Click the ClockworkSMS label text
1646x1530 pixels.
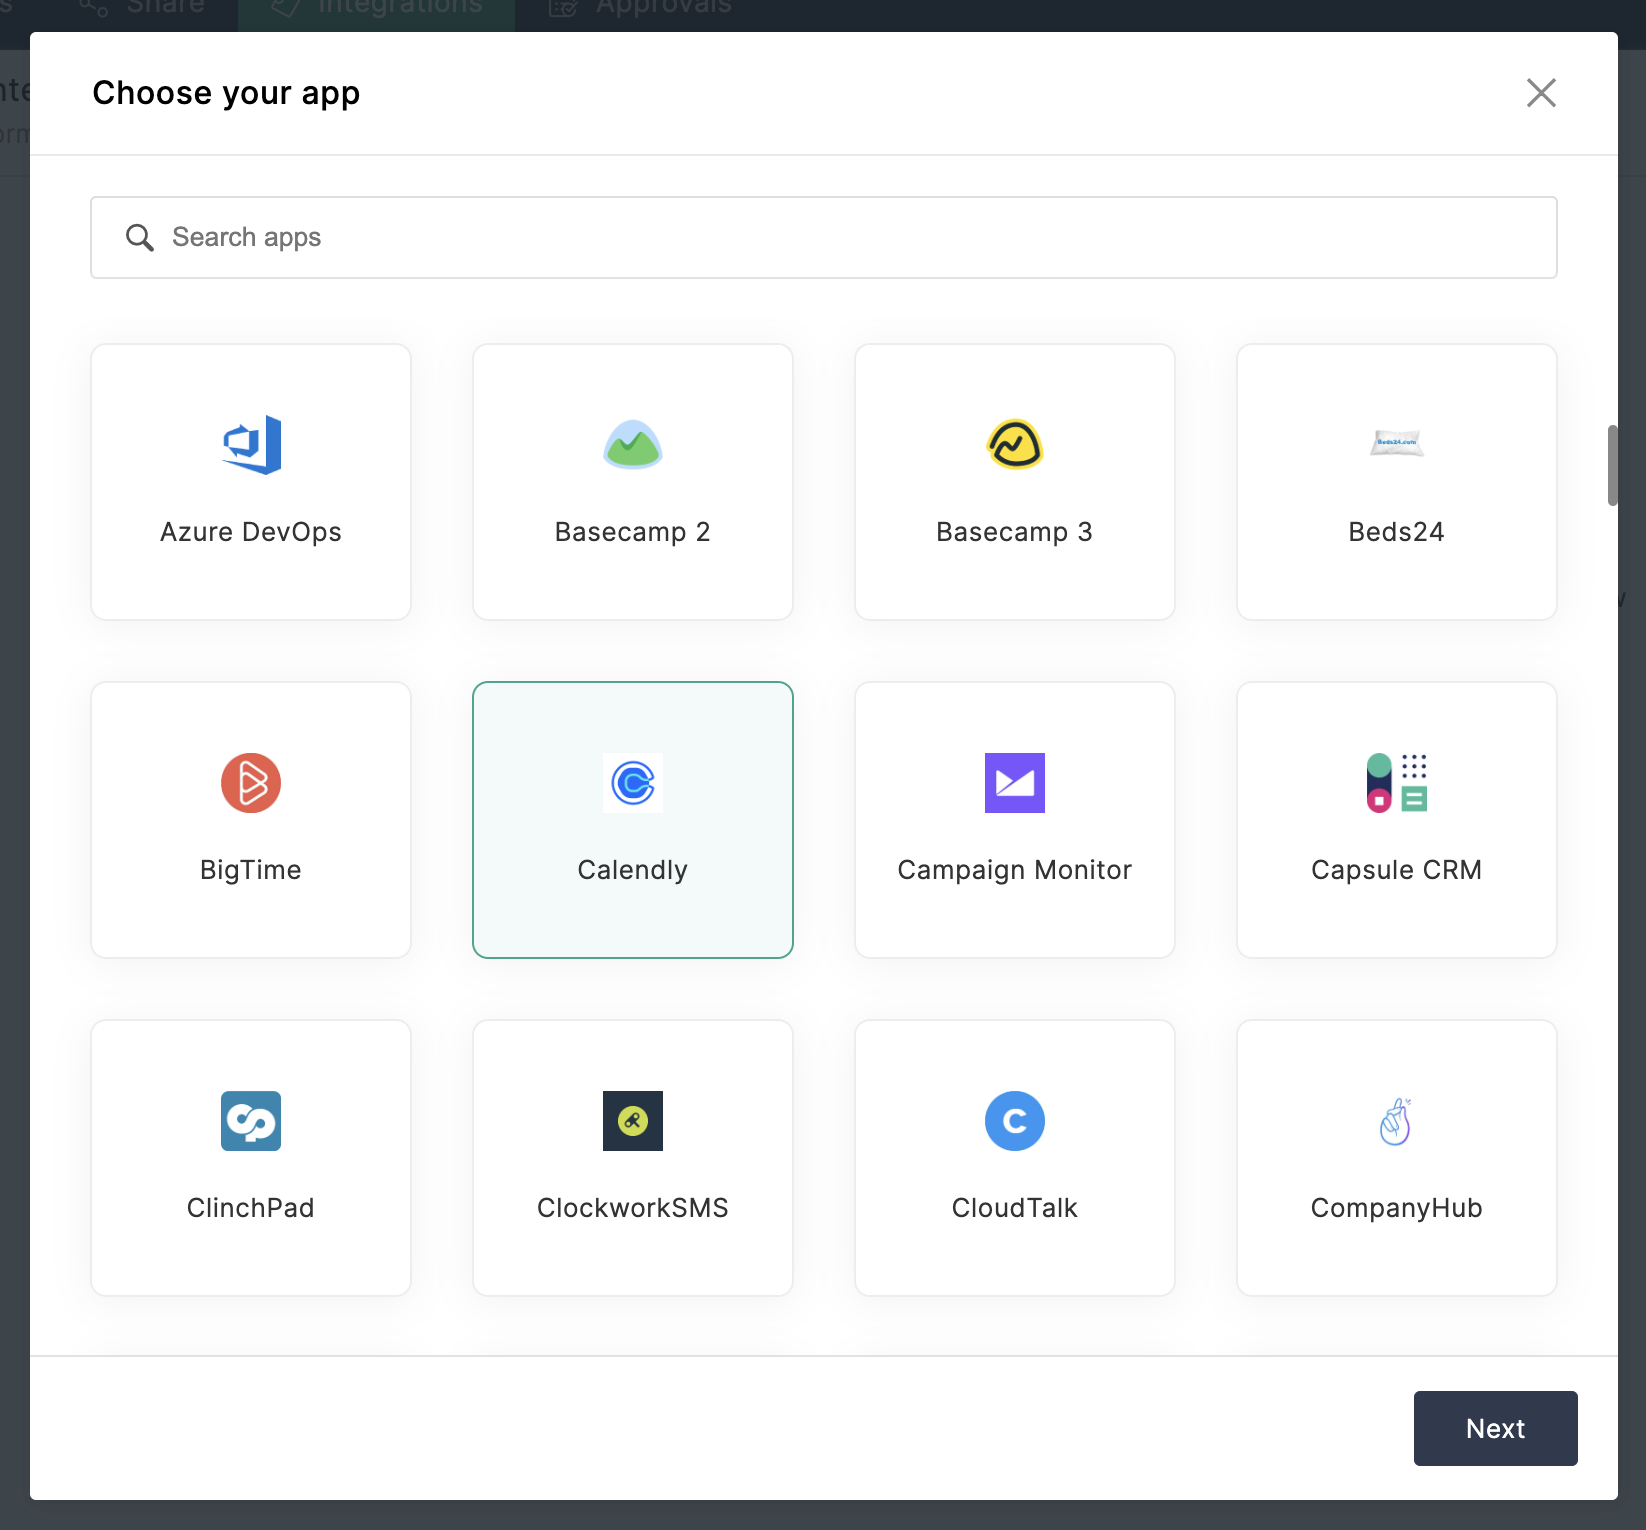point(633,1208)
